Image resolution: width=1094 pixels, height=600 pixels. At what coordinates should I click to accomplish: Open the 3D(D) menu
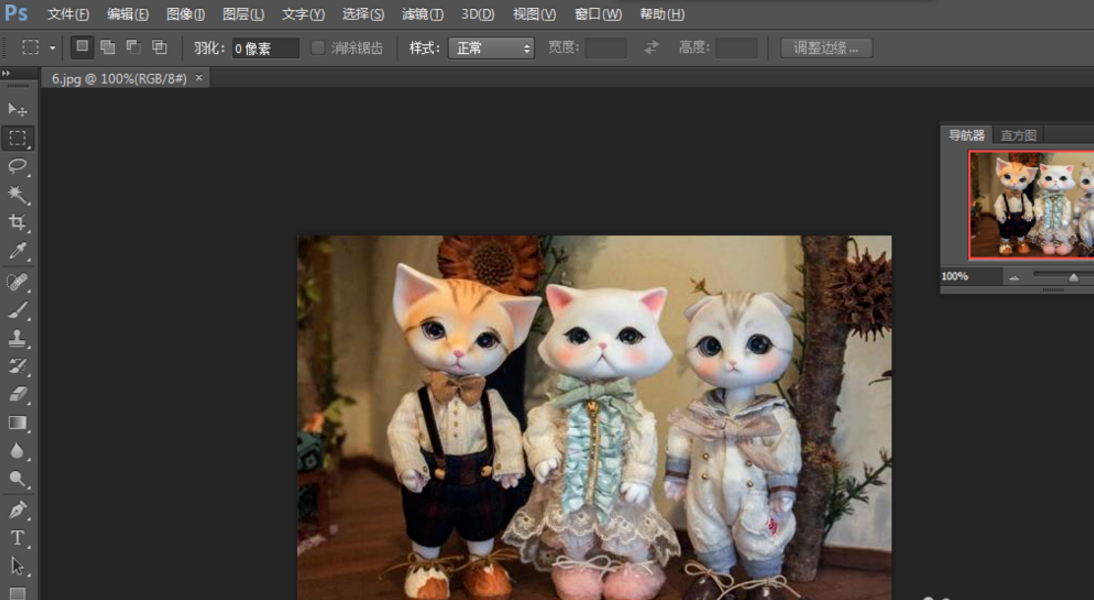tap(477, 14)
